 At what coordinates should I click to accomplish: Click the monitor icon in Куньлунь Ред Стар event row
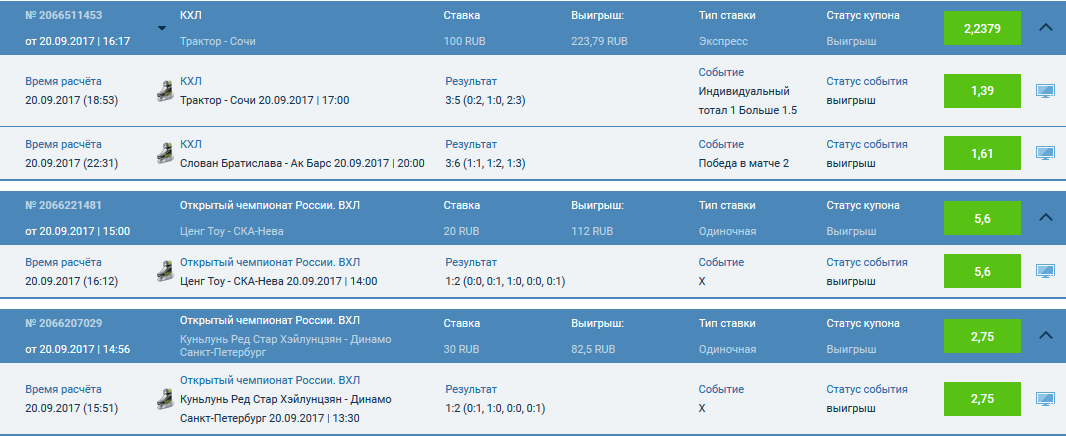click(1045, 398)
